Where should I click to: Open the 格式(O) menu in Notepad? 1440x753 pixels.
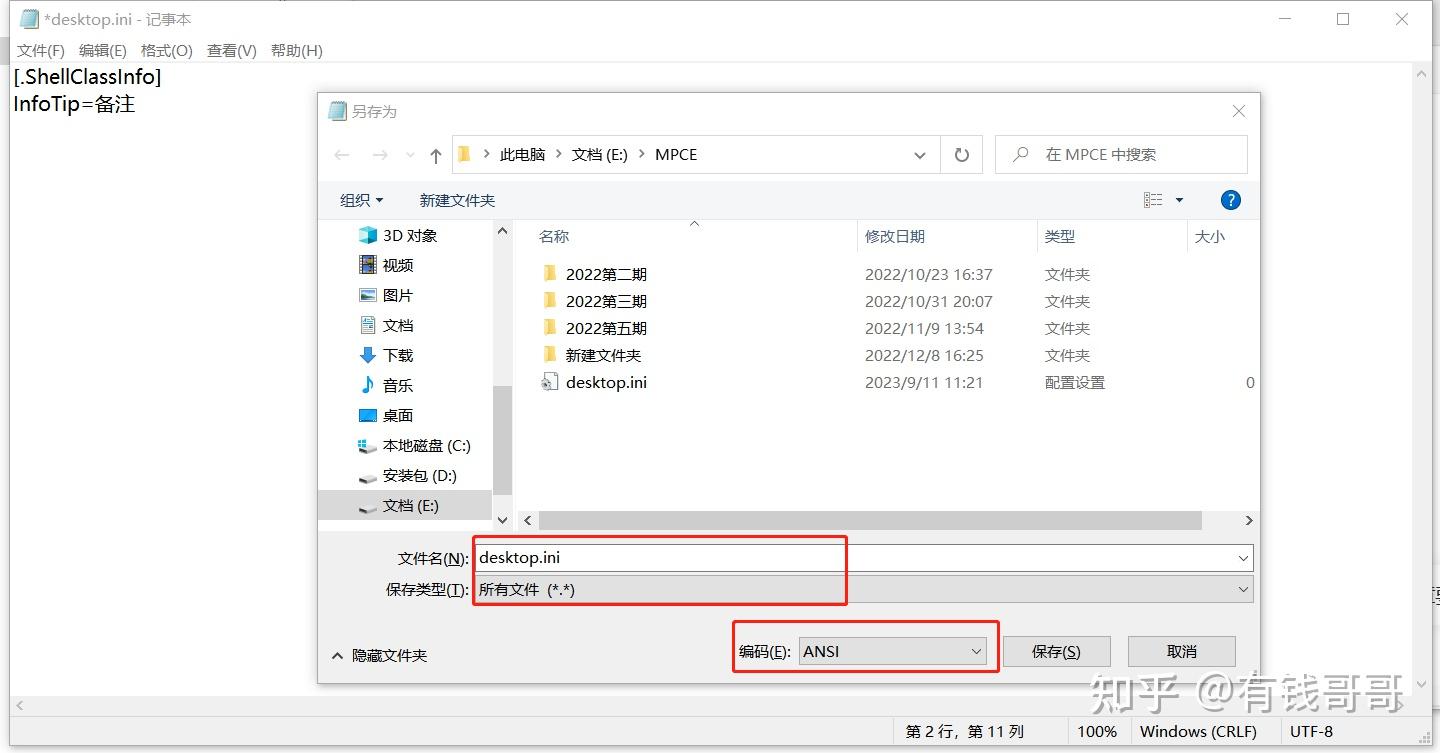point(166,50)
